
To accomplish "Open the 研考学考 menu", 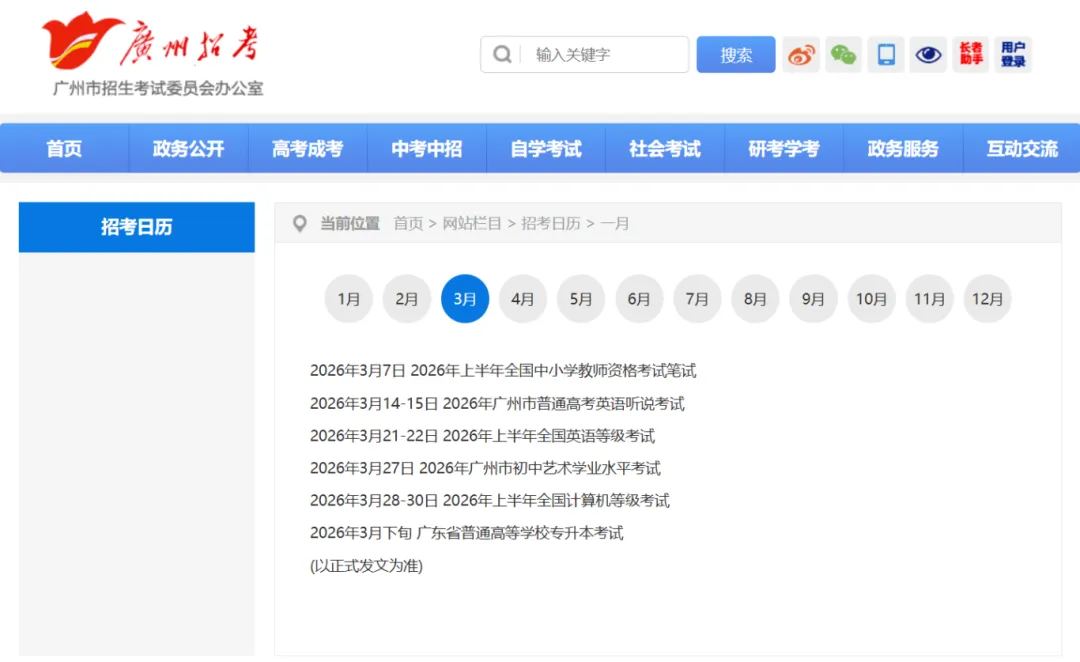I will coord(784,148).
